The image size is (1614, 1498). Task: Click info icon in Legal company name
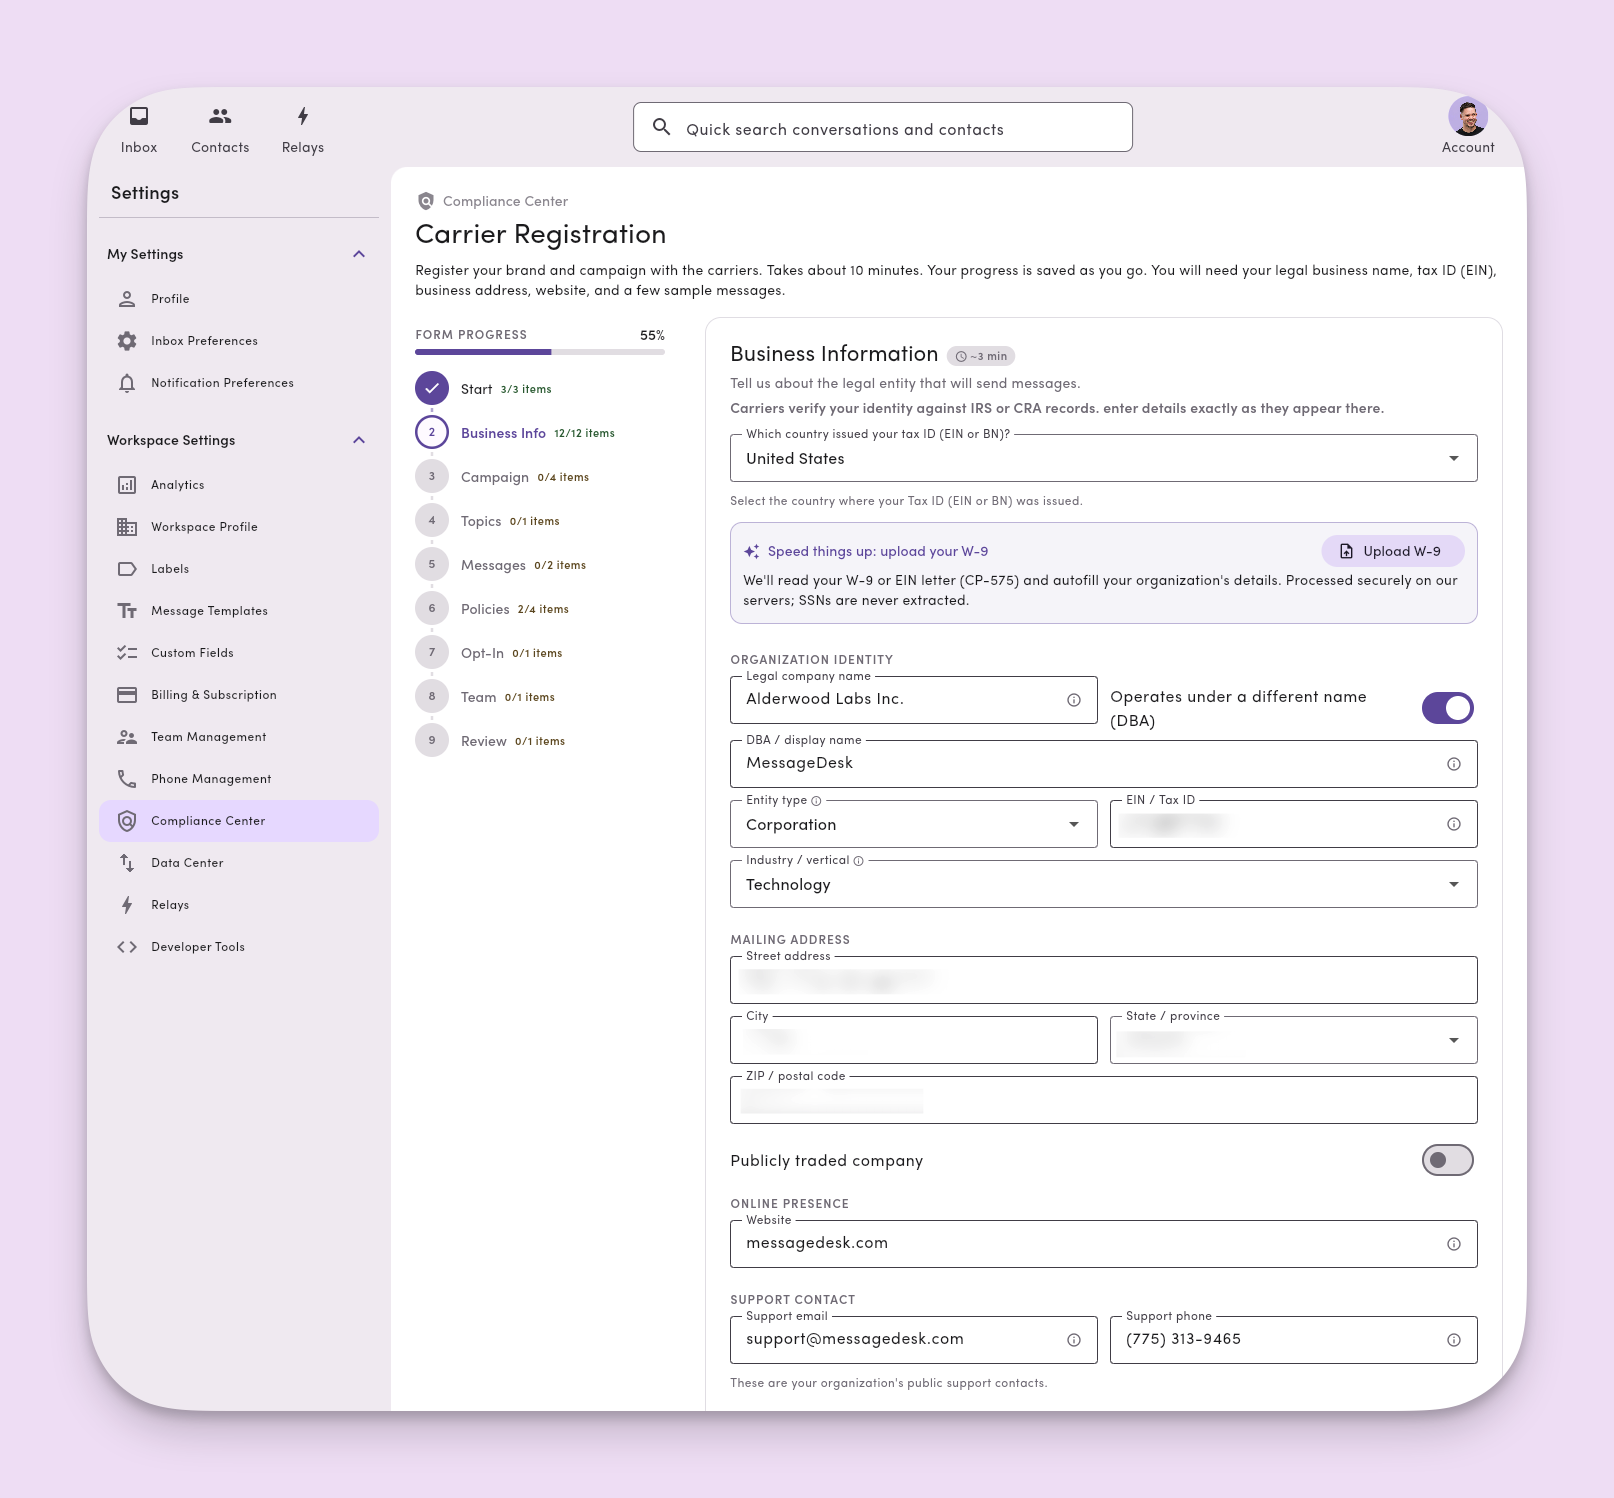pyautogui.click(x=1074, y=700)
